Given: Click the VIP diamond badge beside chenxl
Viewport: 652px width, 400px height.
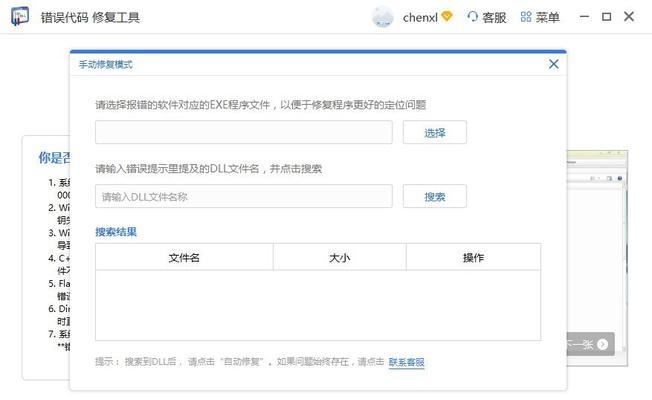Looking at the screenshot, I should 447,17.
